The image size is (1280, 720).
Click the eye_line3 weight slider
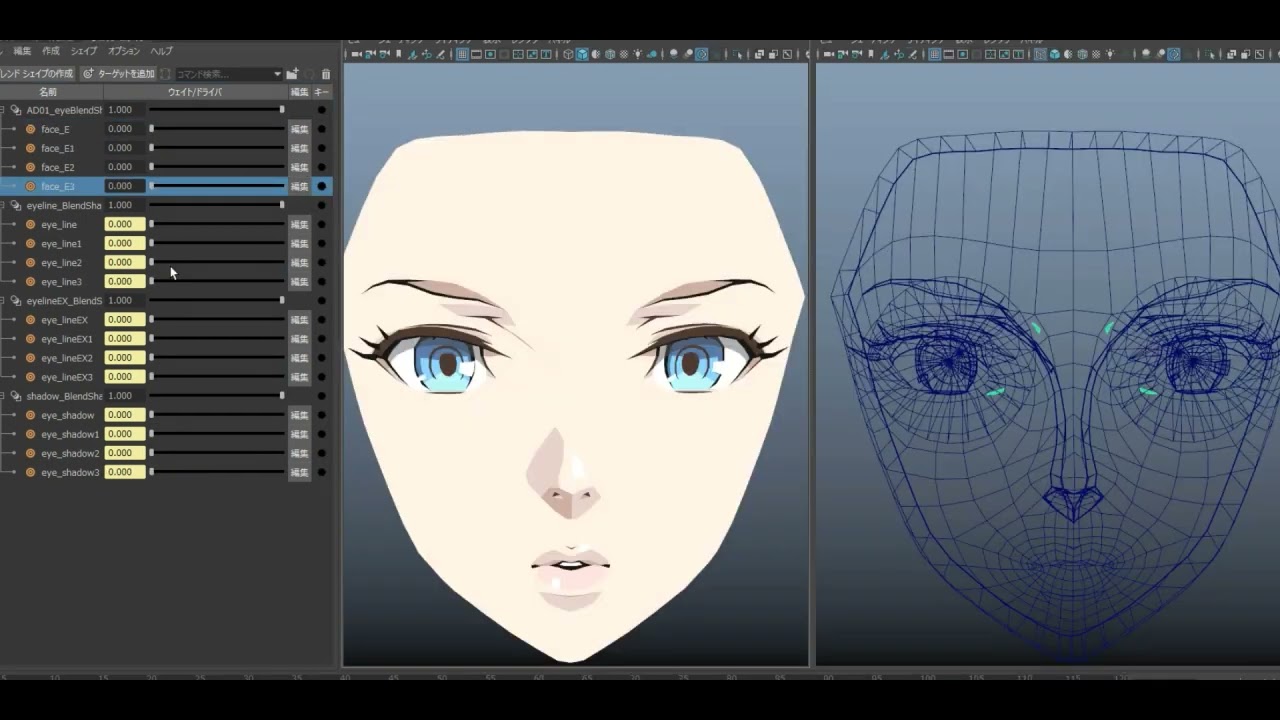pyautogui.click(x=217, y=281)
